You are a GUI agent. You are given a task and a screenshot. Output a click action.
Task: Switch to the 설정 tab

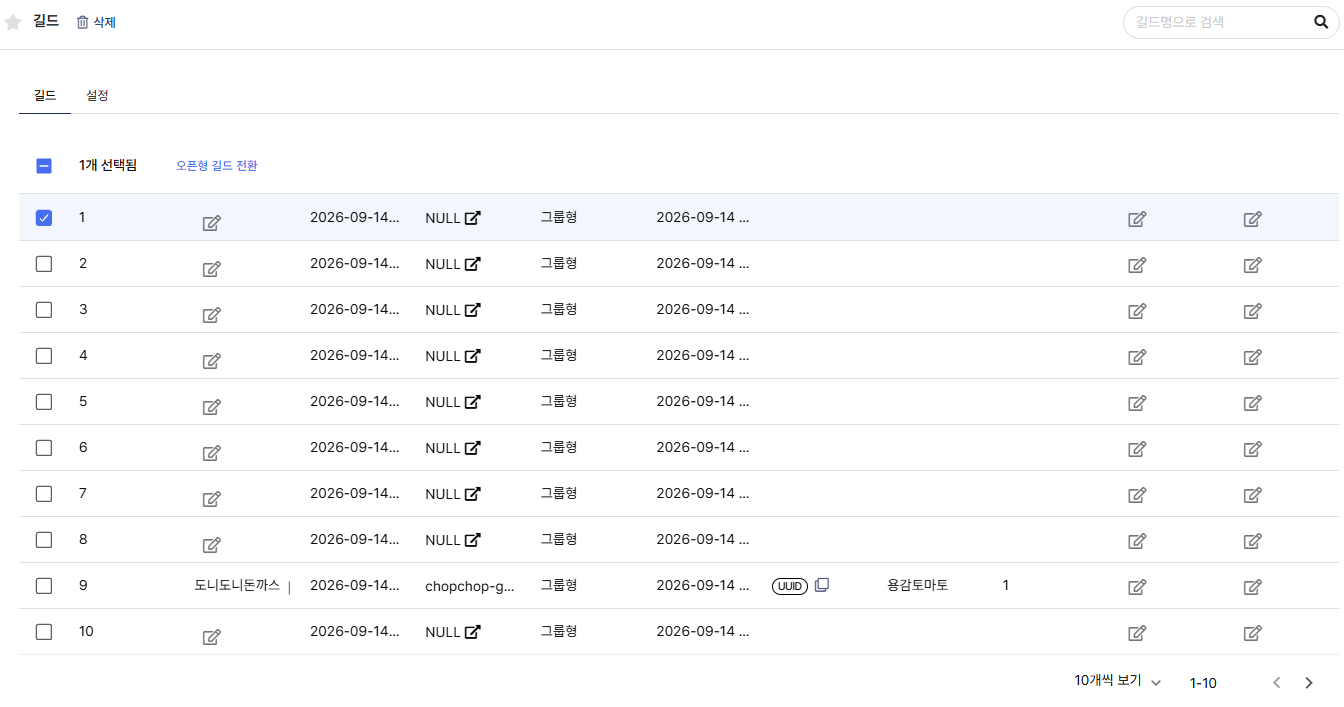97,96
